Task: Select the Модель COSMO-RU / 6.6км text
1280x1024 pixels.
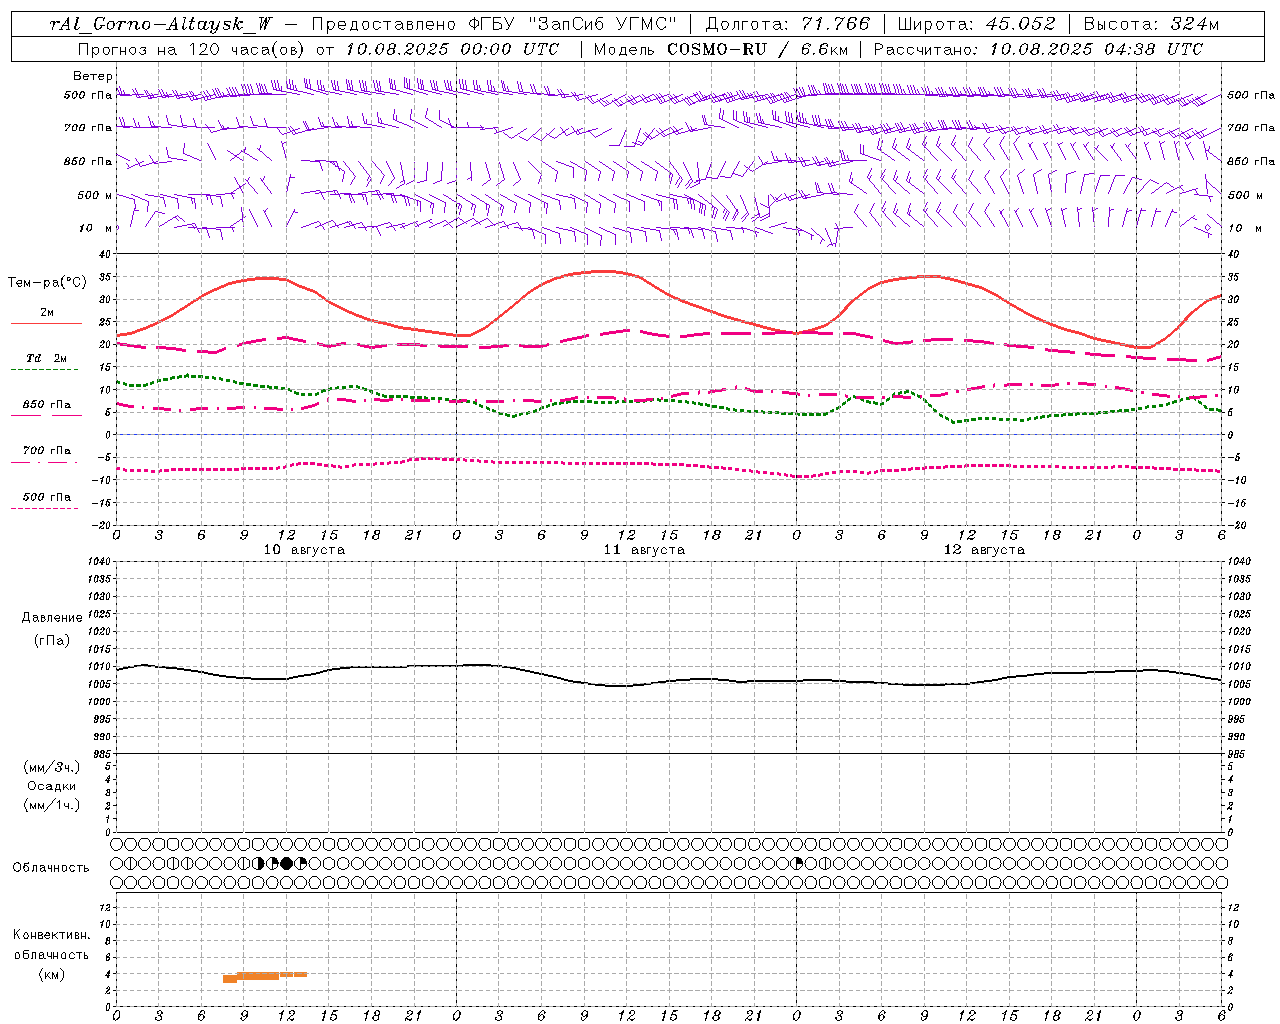Action: tap(721, 49)
